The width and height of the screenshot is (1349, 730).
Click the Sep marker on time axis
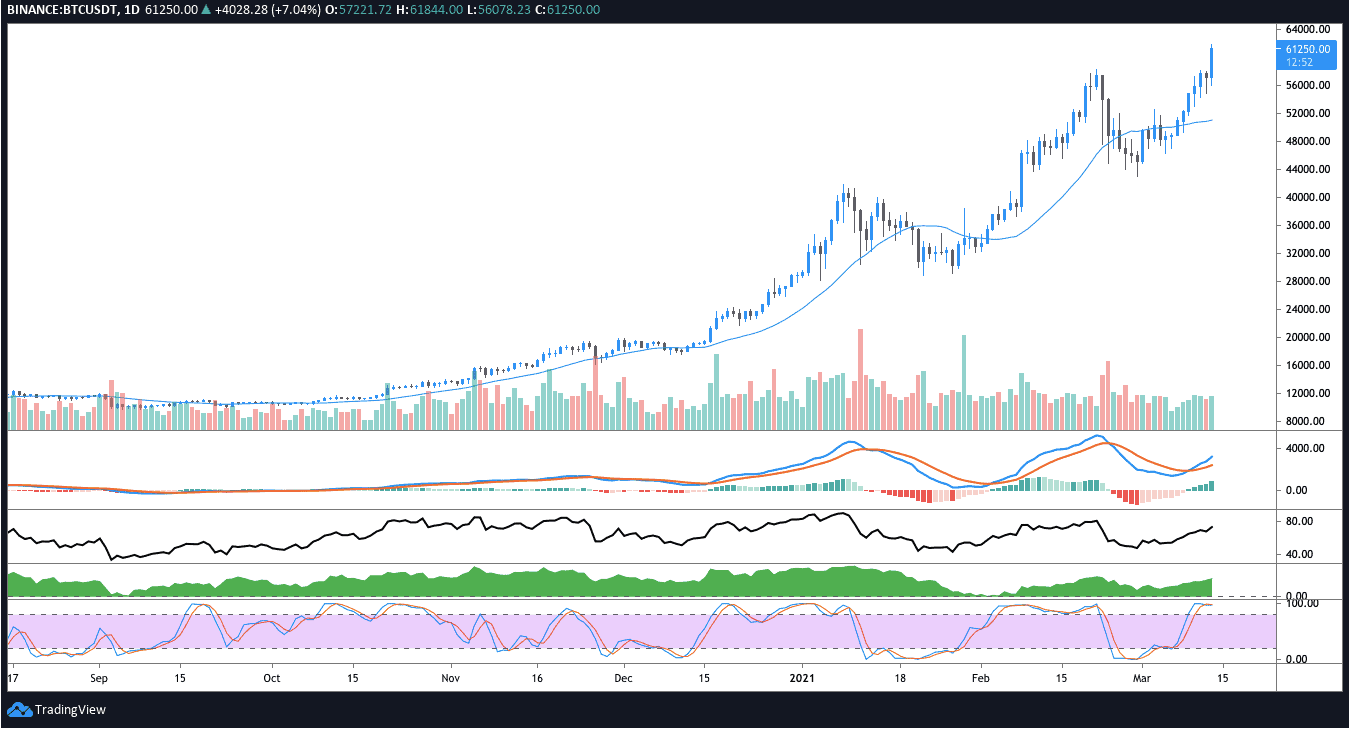coord(98,677)
